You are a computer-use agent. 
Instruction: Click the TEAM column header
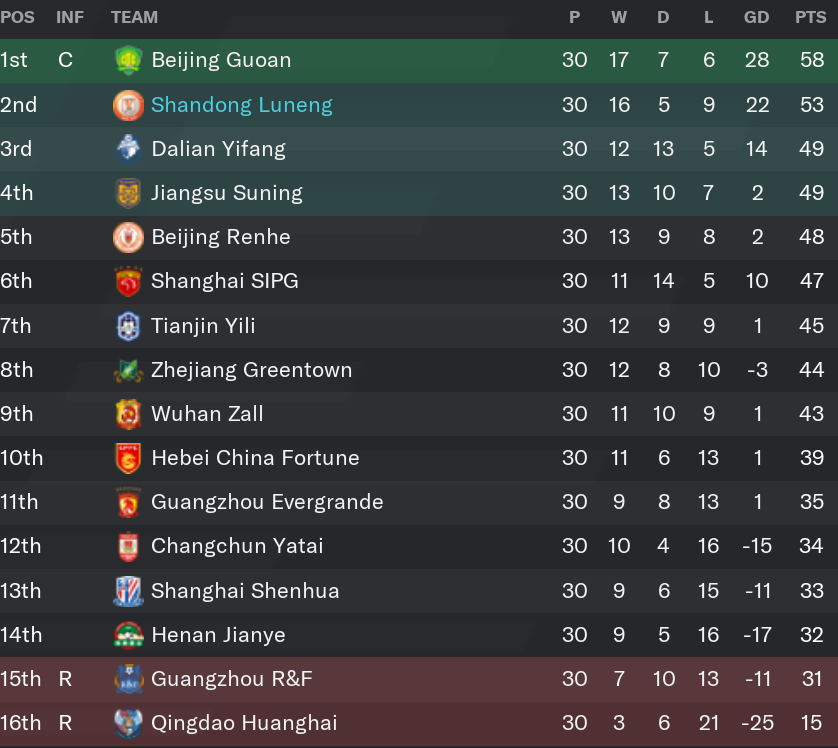click(x=135, y=18)
